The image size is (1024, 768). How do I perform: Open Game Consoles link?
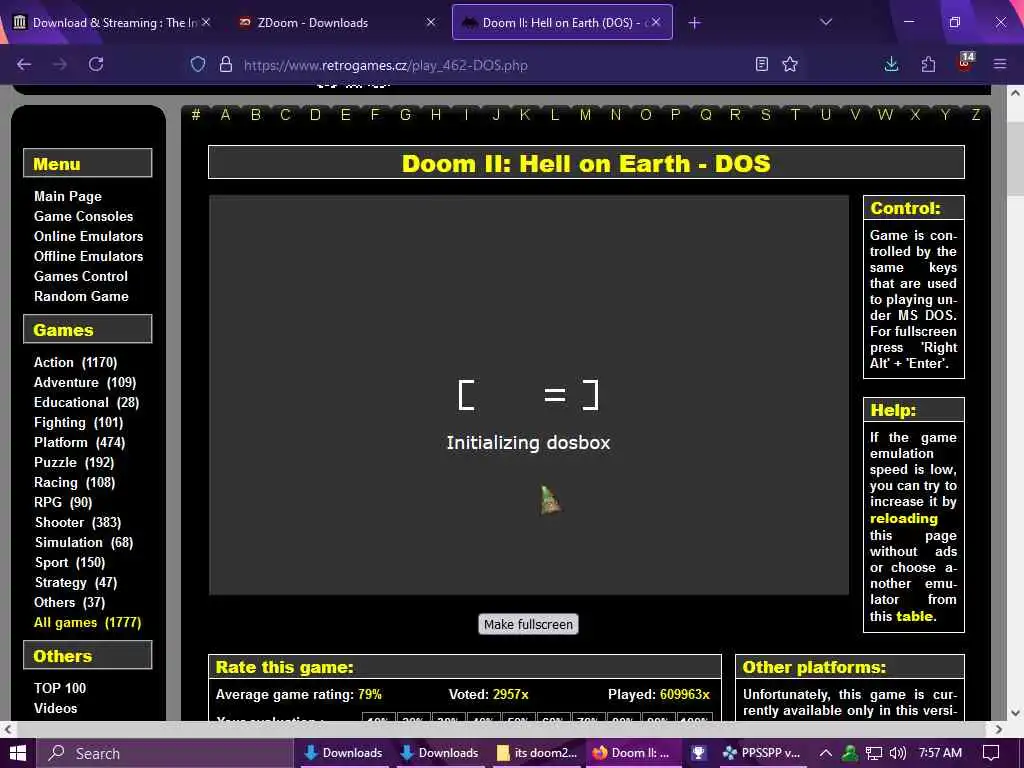(84, 216)
